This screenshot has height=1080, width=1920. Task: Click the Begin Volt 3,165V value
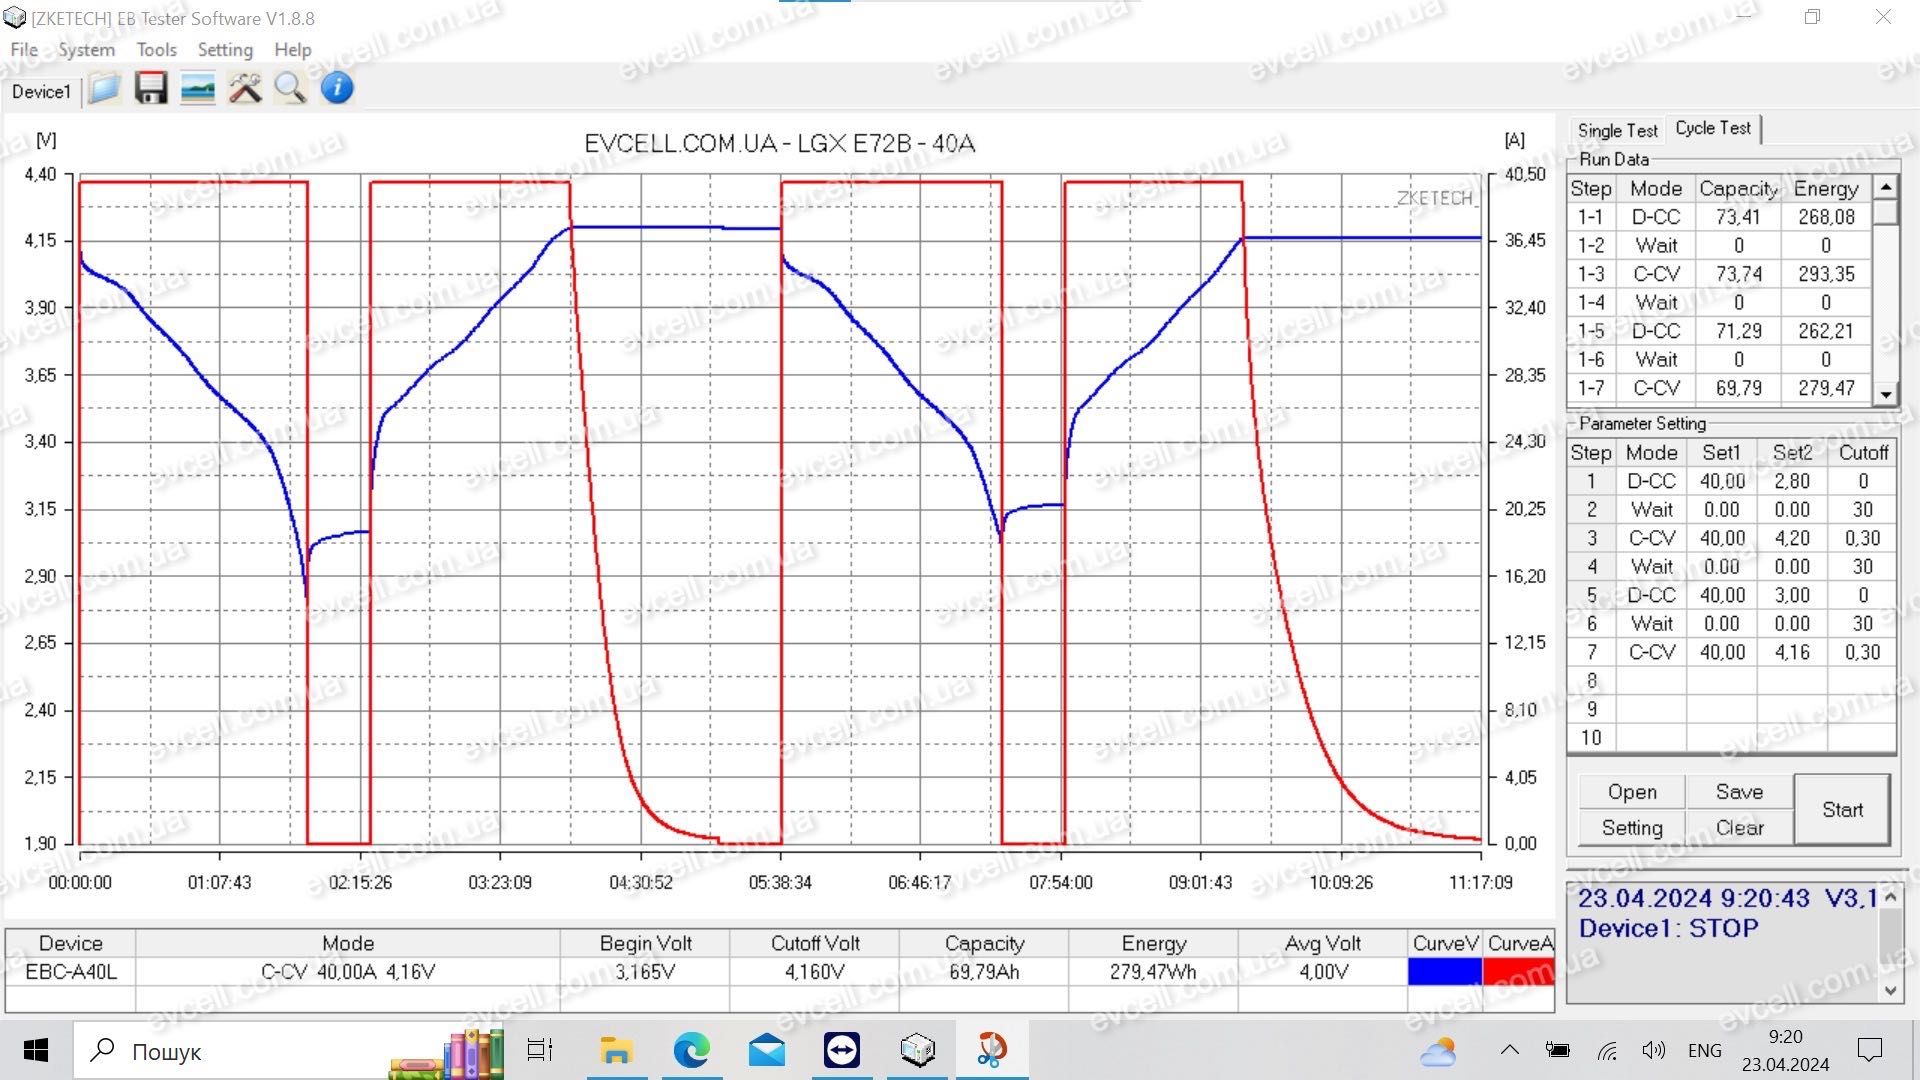(x=645, y=971)
